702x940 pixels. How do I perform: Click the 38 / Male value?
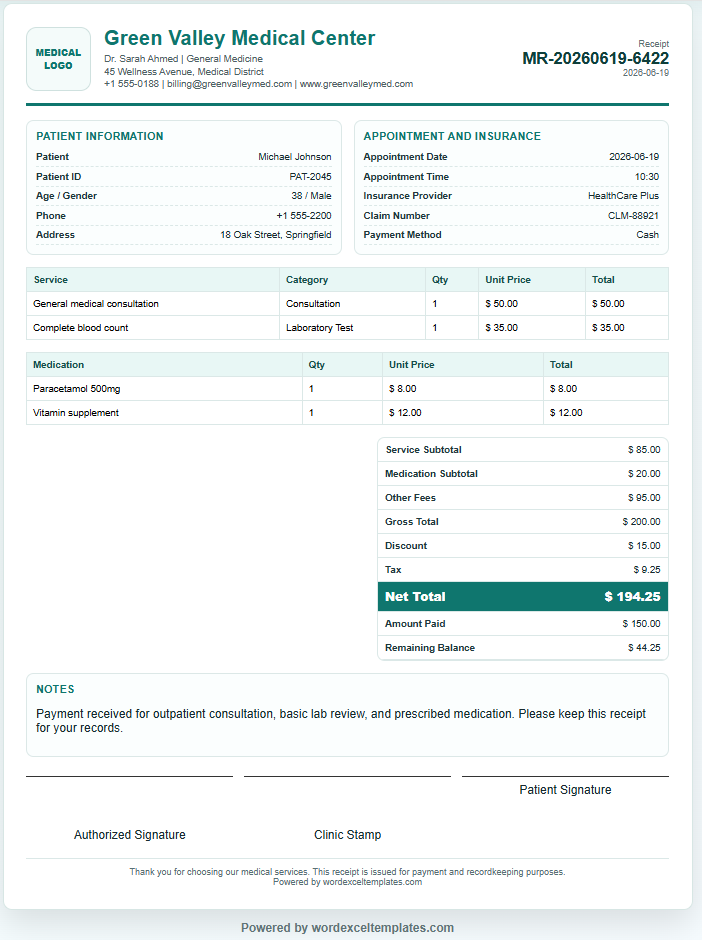tap(311, 195)
